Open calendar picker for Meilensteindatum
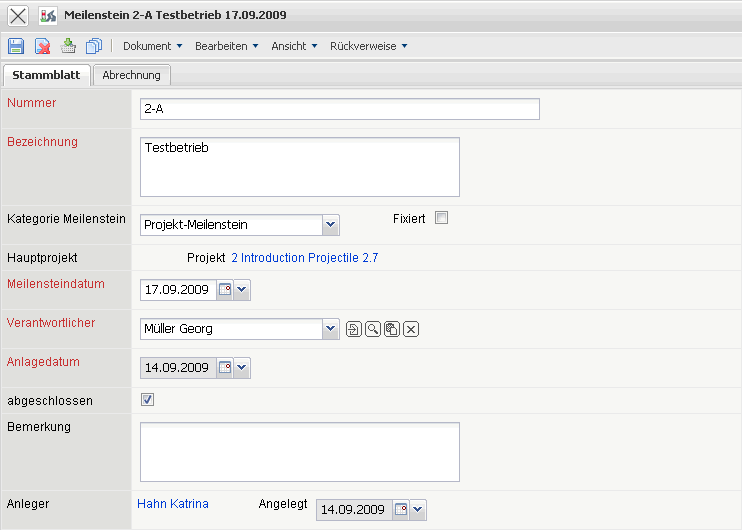Viewport: 742px width, 530px height. click(x=225, y=290)
